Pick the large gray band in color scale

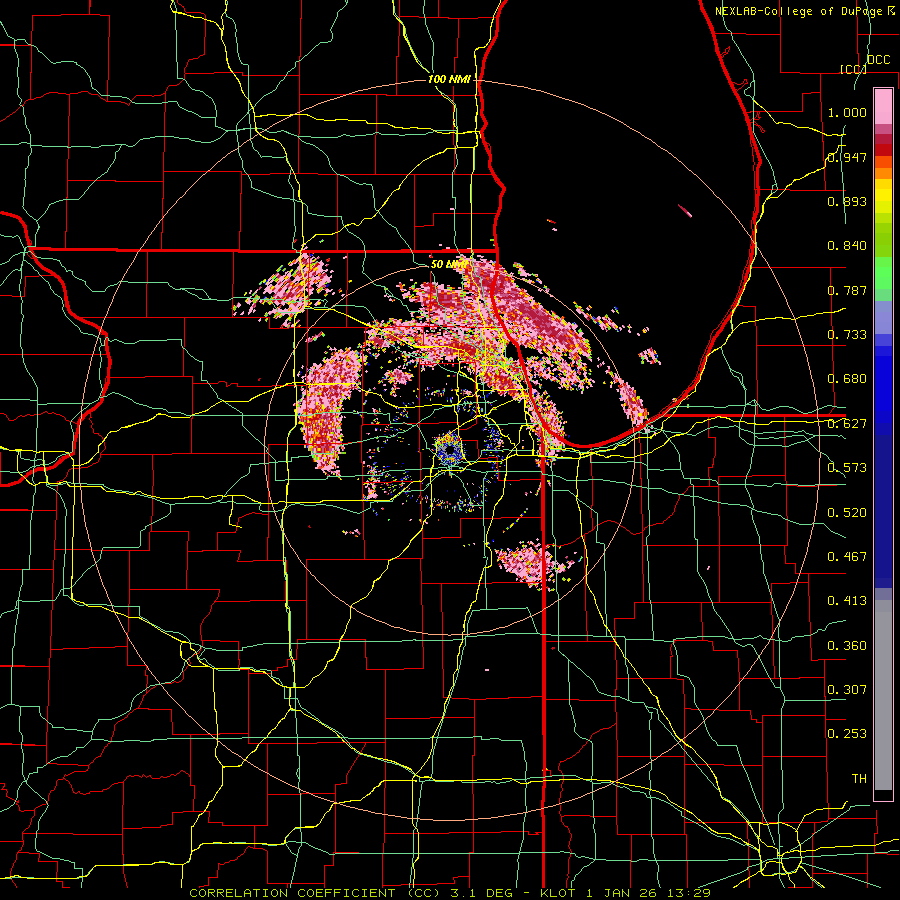[883, 695]
